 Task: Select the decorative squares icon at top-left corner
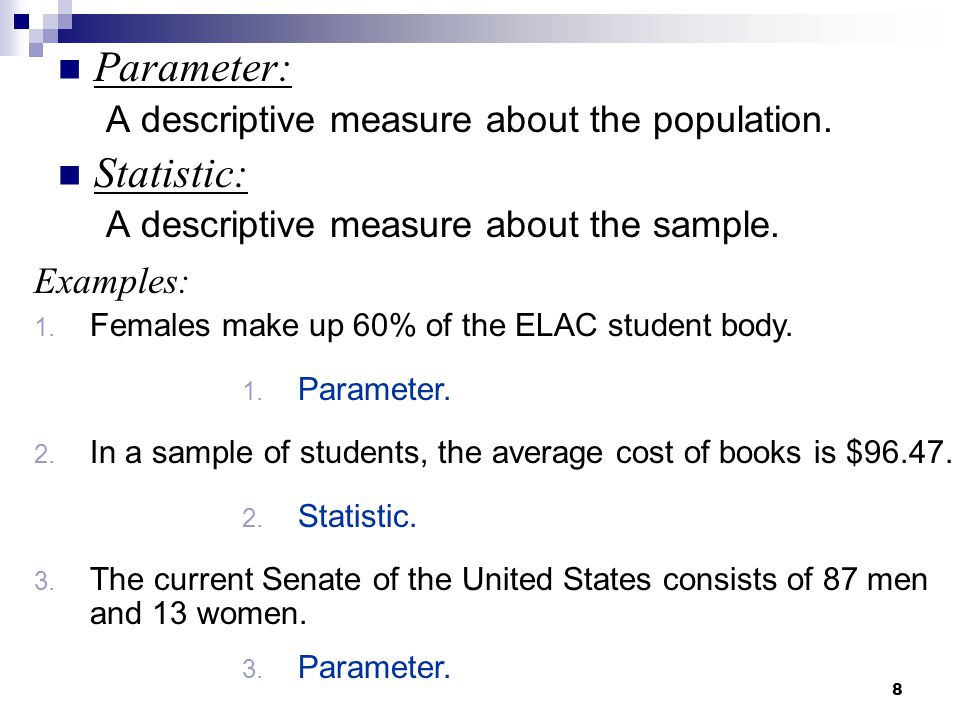[x=36, y=28]
